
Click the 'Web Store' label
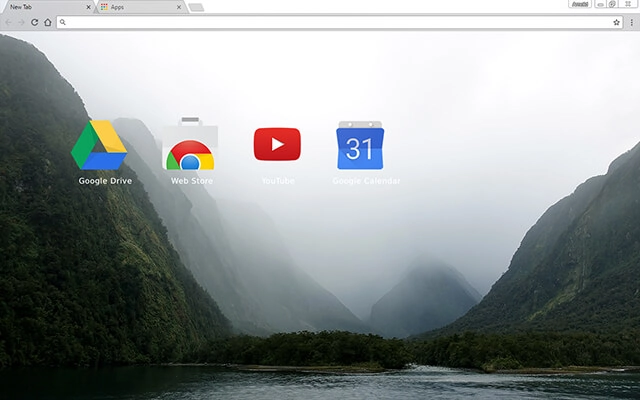point(192,181)
